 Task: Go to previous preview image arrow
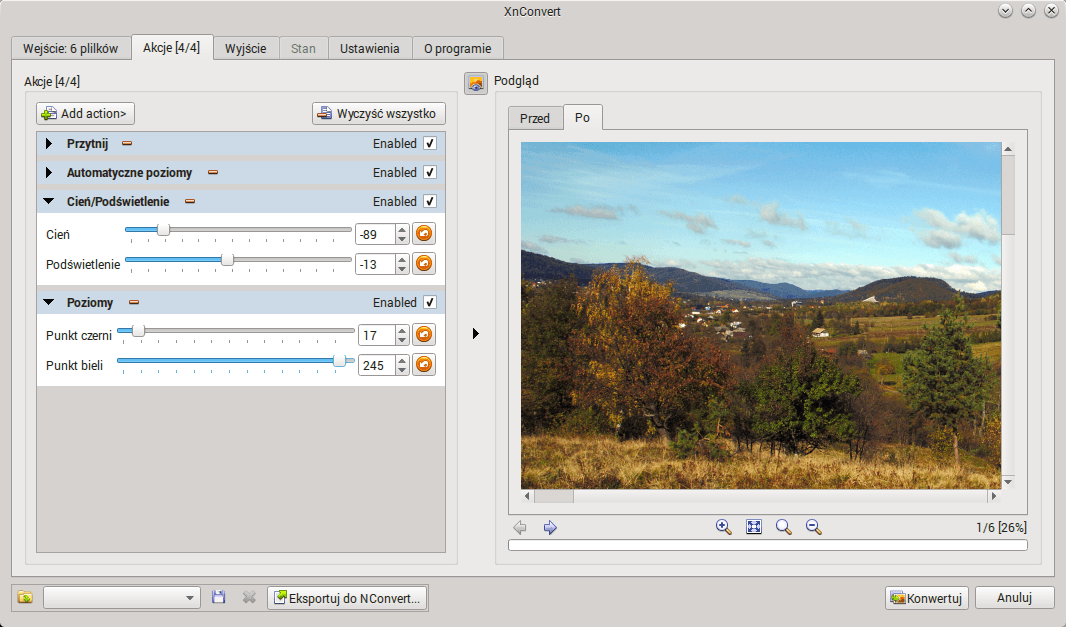click(x=520, y=527)
